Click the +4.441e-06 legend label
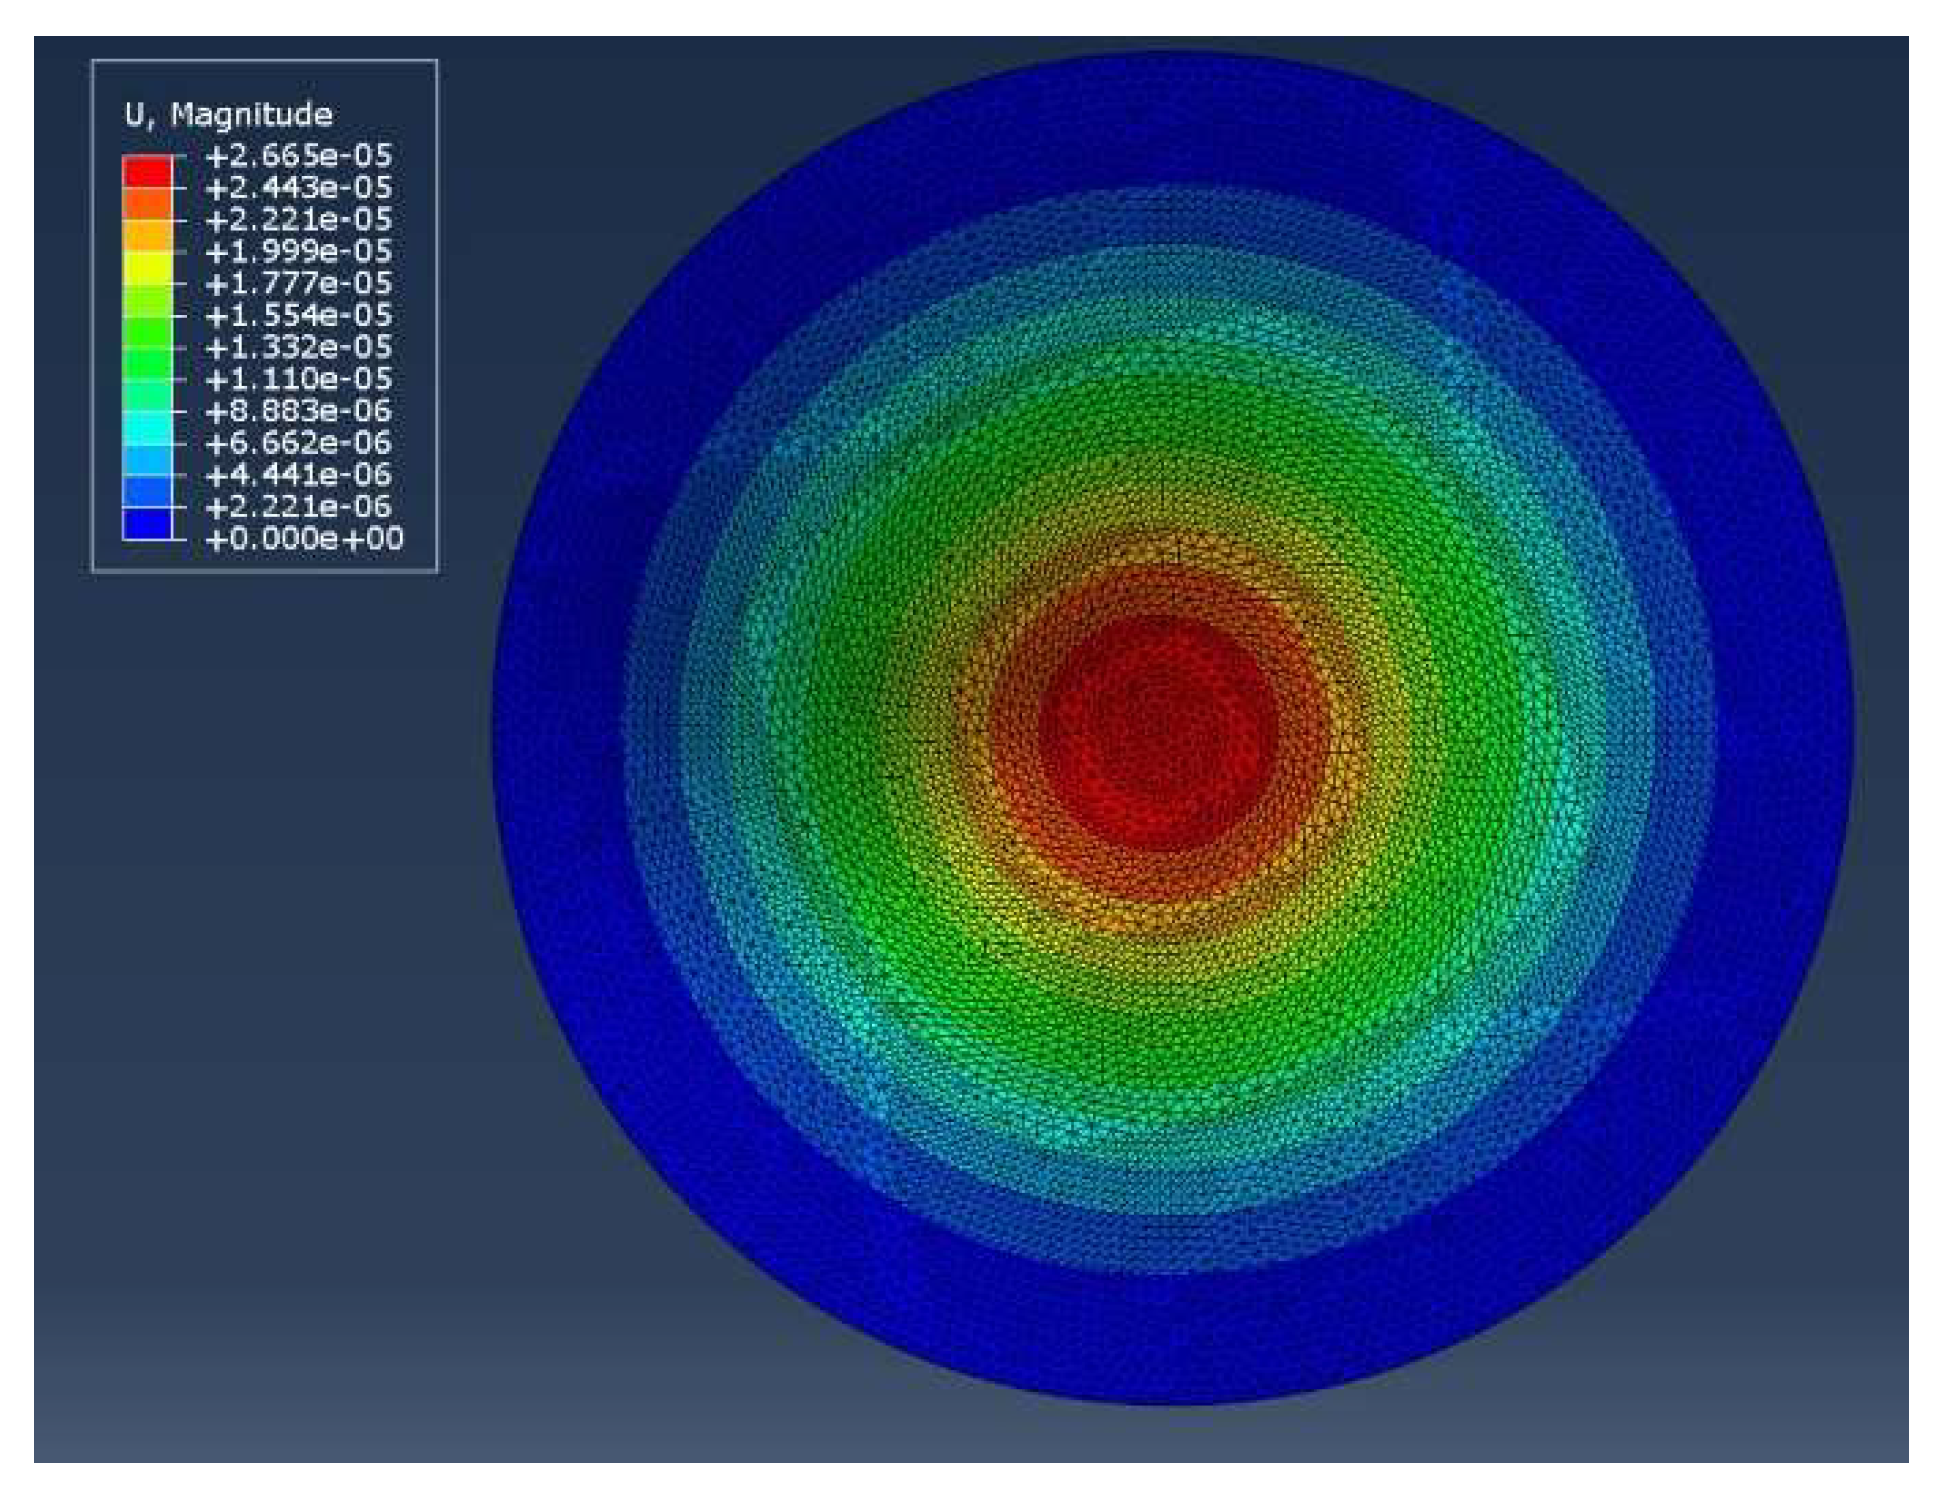The height and width of the screenshot is (1502, 1938). point(298,475)
